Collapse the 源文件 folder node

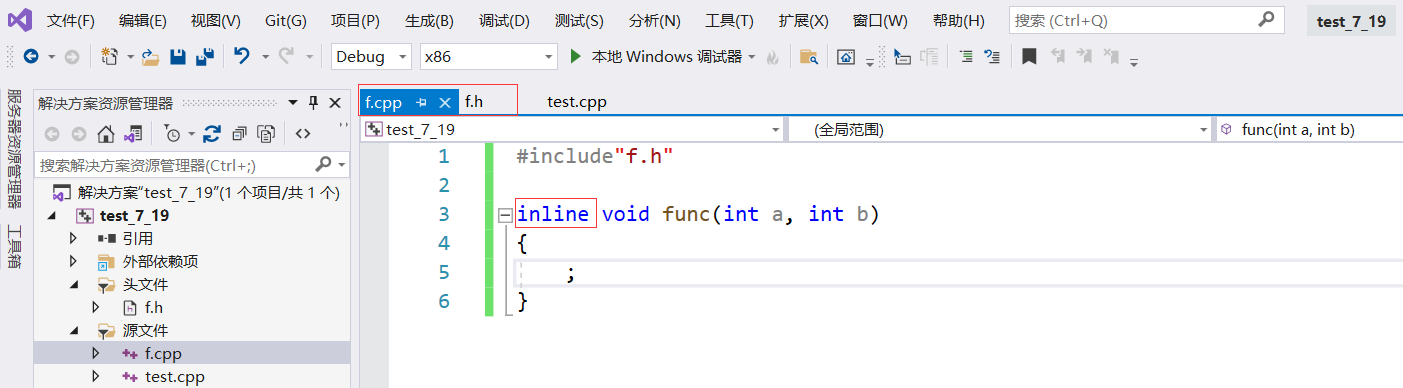(x=73, y=330)
